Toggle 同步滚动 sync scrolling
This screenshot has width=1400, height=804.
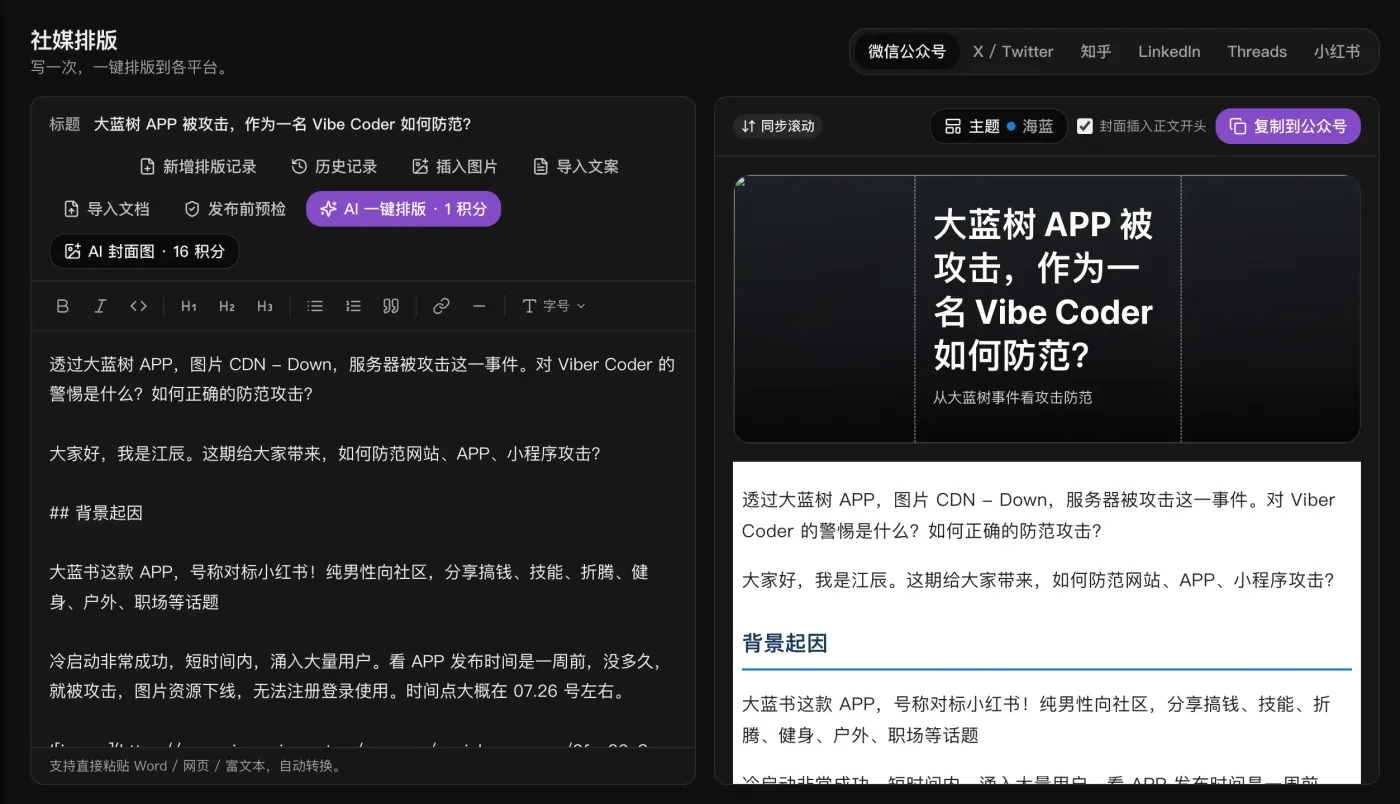pos(778,126)
